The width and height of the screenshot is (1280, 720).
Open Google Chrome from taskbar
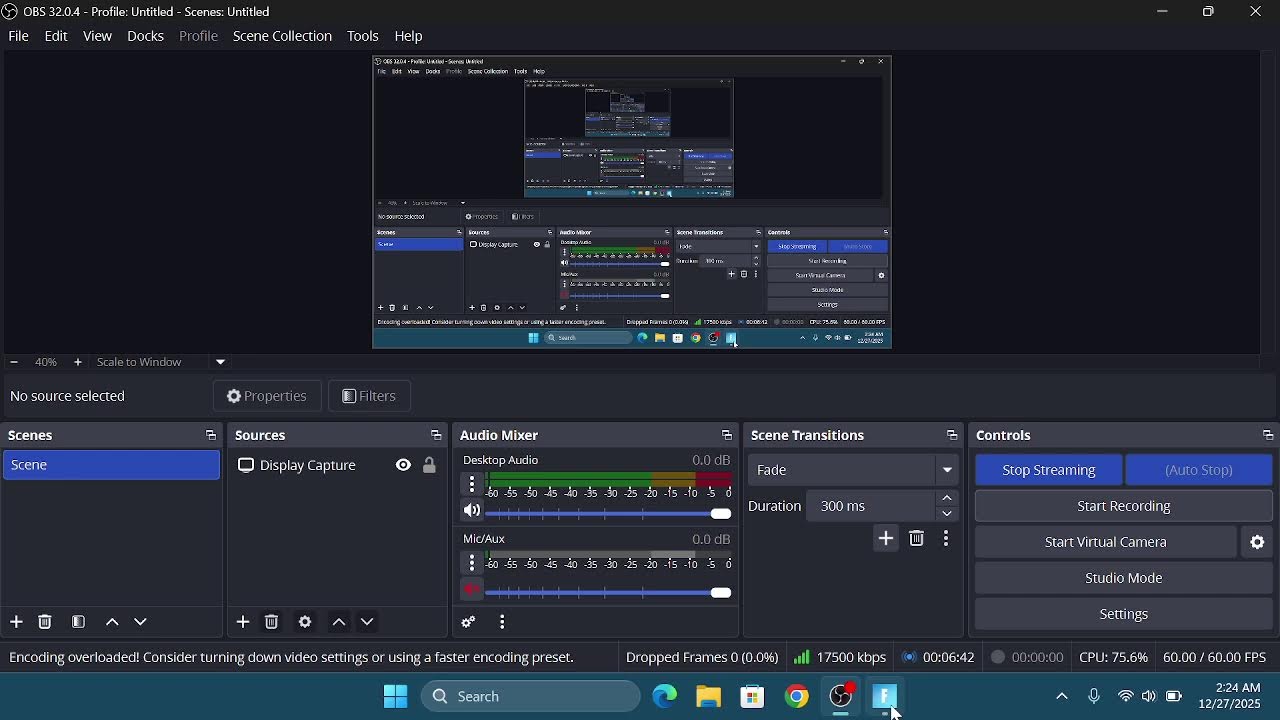[797, 697]
